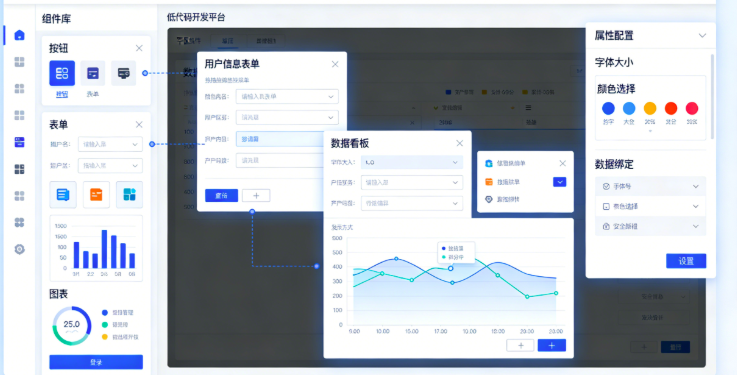Click the yellow legend item beside donut chart
The width and height of the screenshot is (737, 375).
pyautogui.click(x=120, y=337)
